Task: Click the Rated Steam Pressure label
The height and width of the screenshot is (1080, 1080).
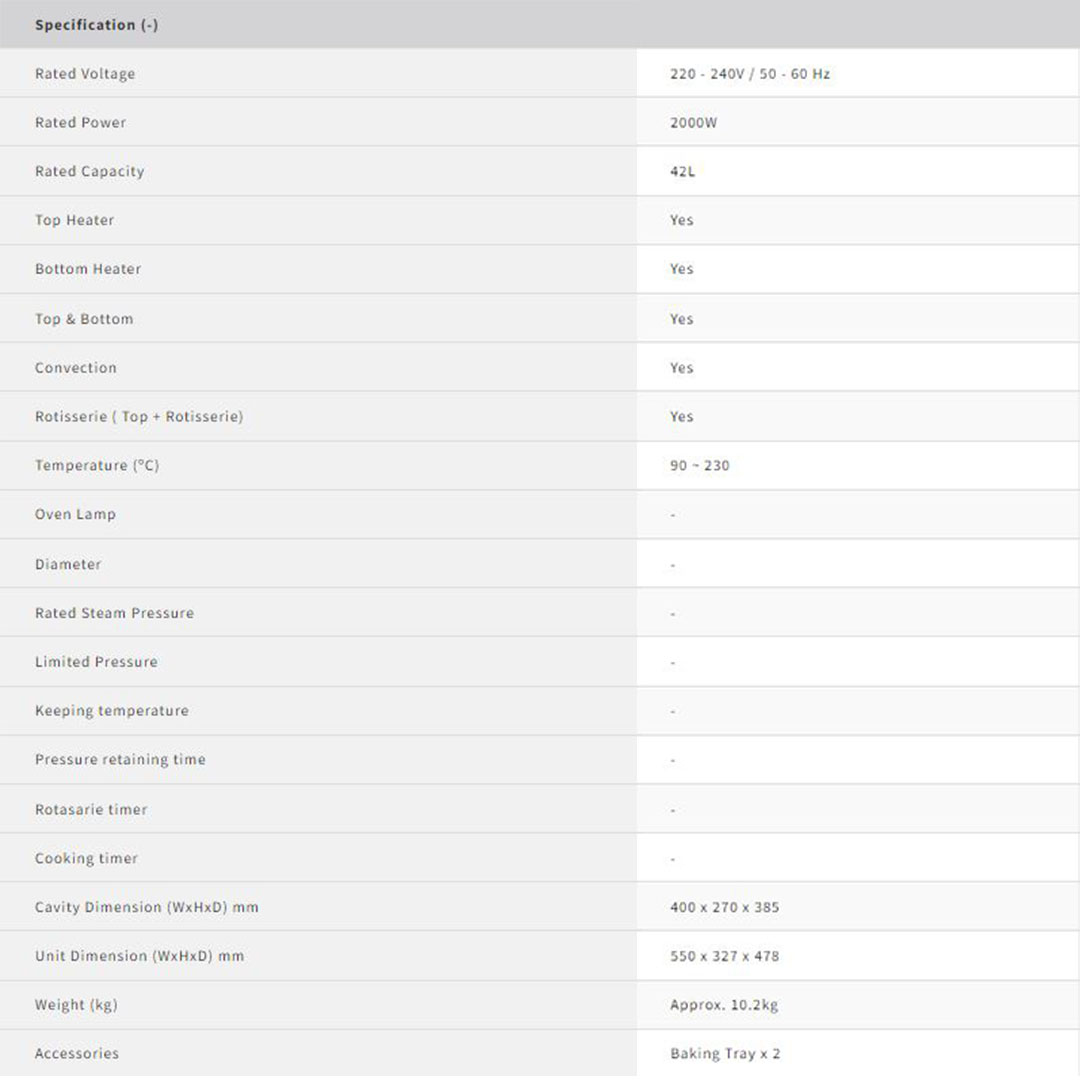Action: coord(114,613)
